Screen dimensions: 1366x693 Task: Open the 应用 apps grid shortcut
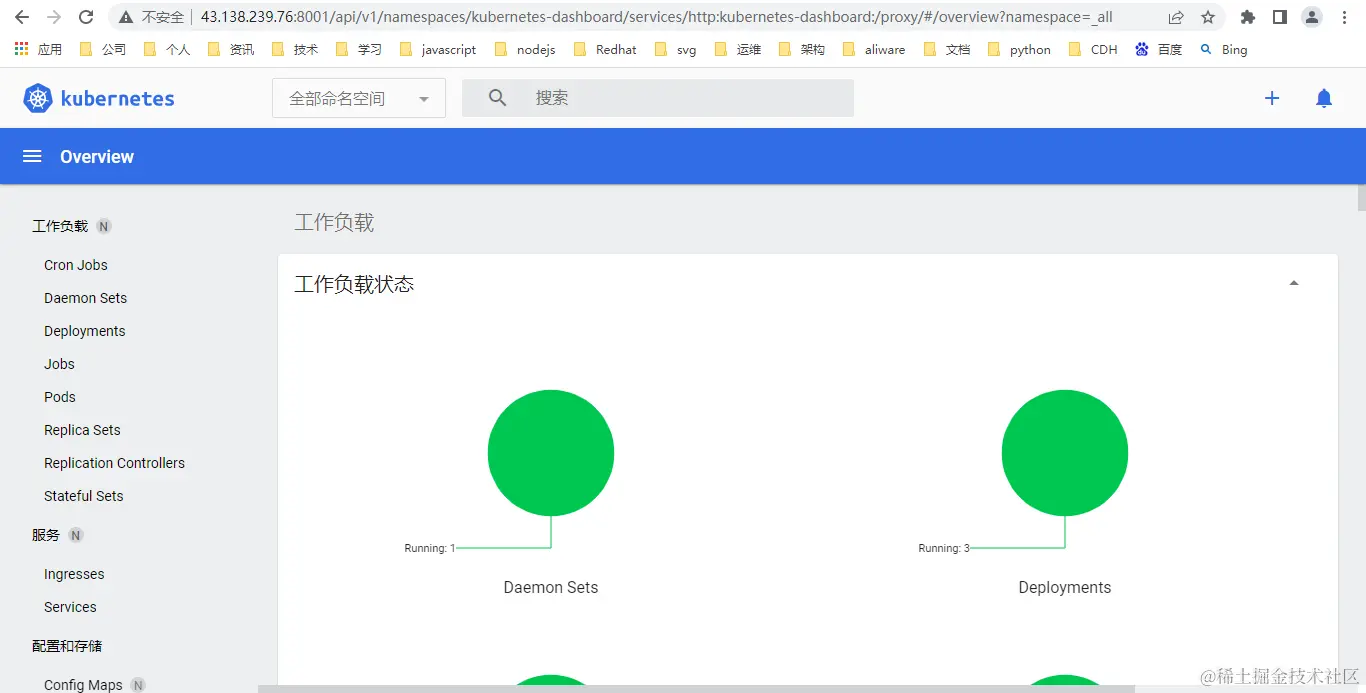38,49
